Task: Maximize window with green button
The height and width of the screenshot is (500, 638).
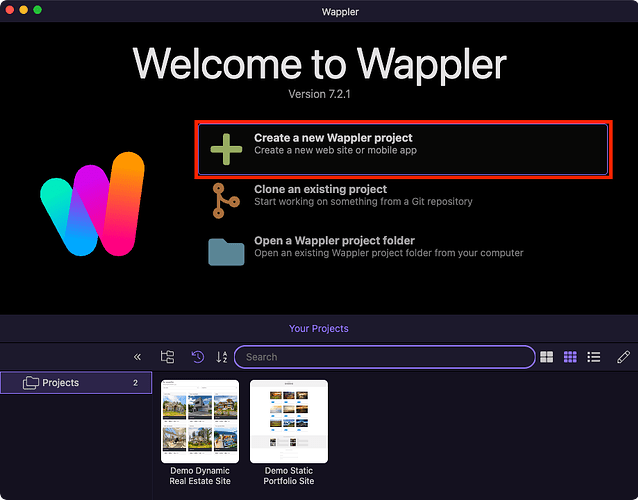Action: coord(37,10)
